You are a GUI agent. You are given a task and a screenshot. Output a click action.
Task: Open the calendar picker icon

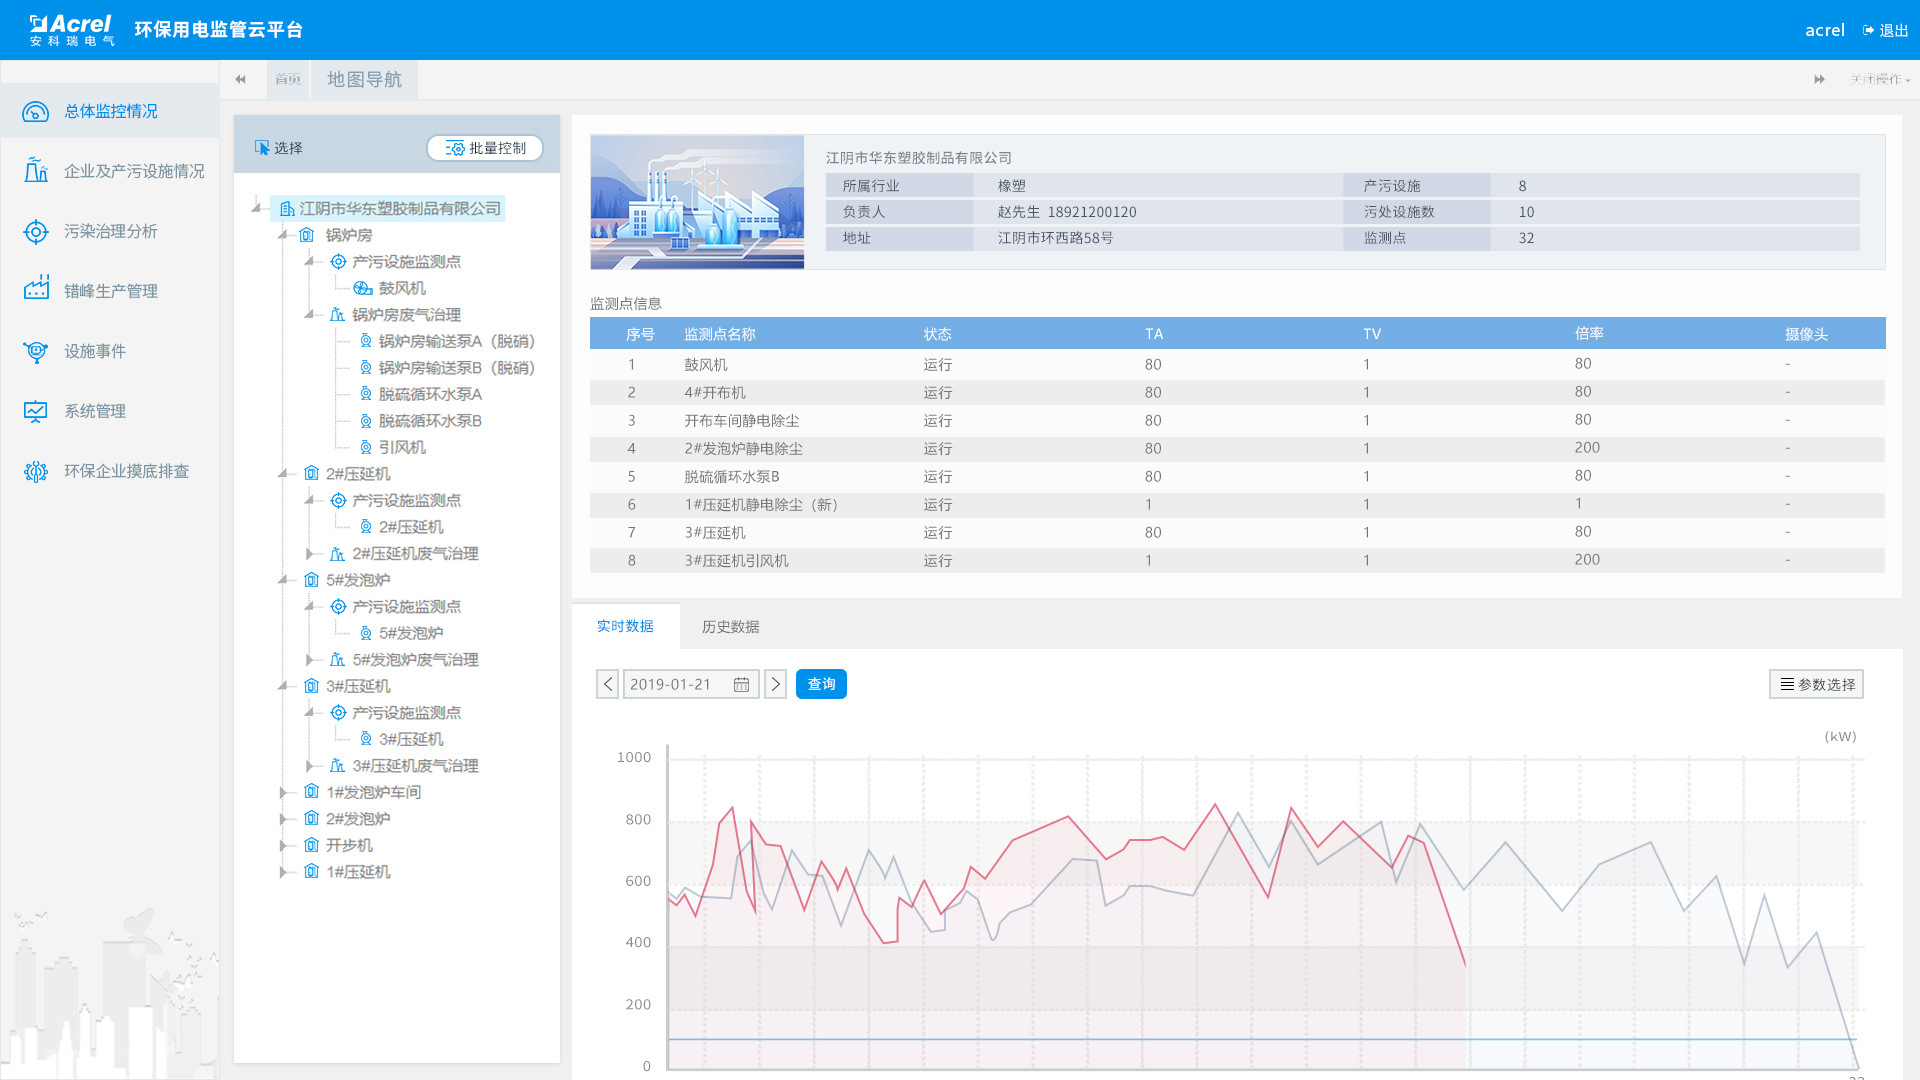(x=741, y=685)
